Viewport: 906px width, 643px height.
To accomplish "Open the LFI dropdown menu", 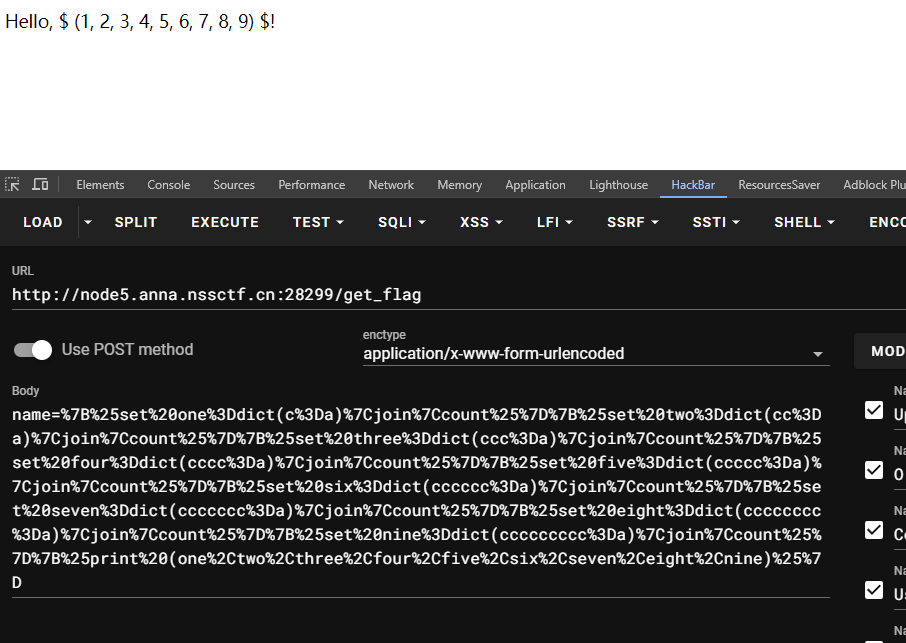I will 554,222.
